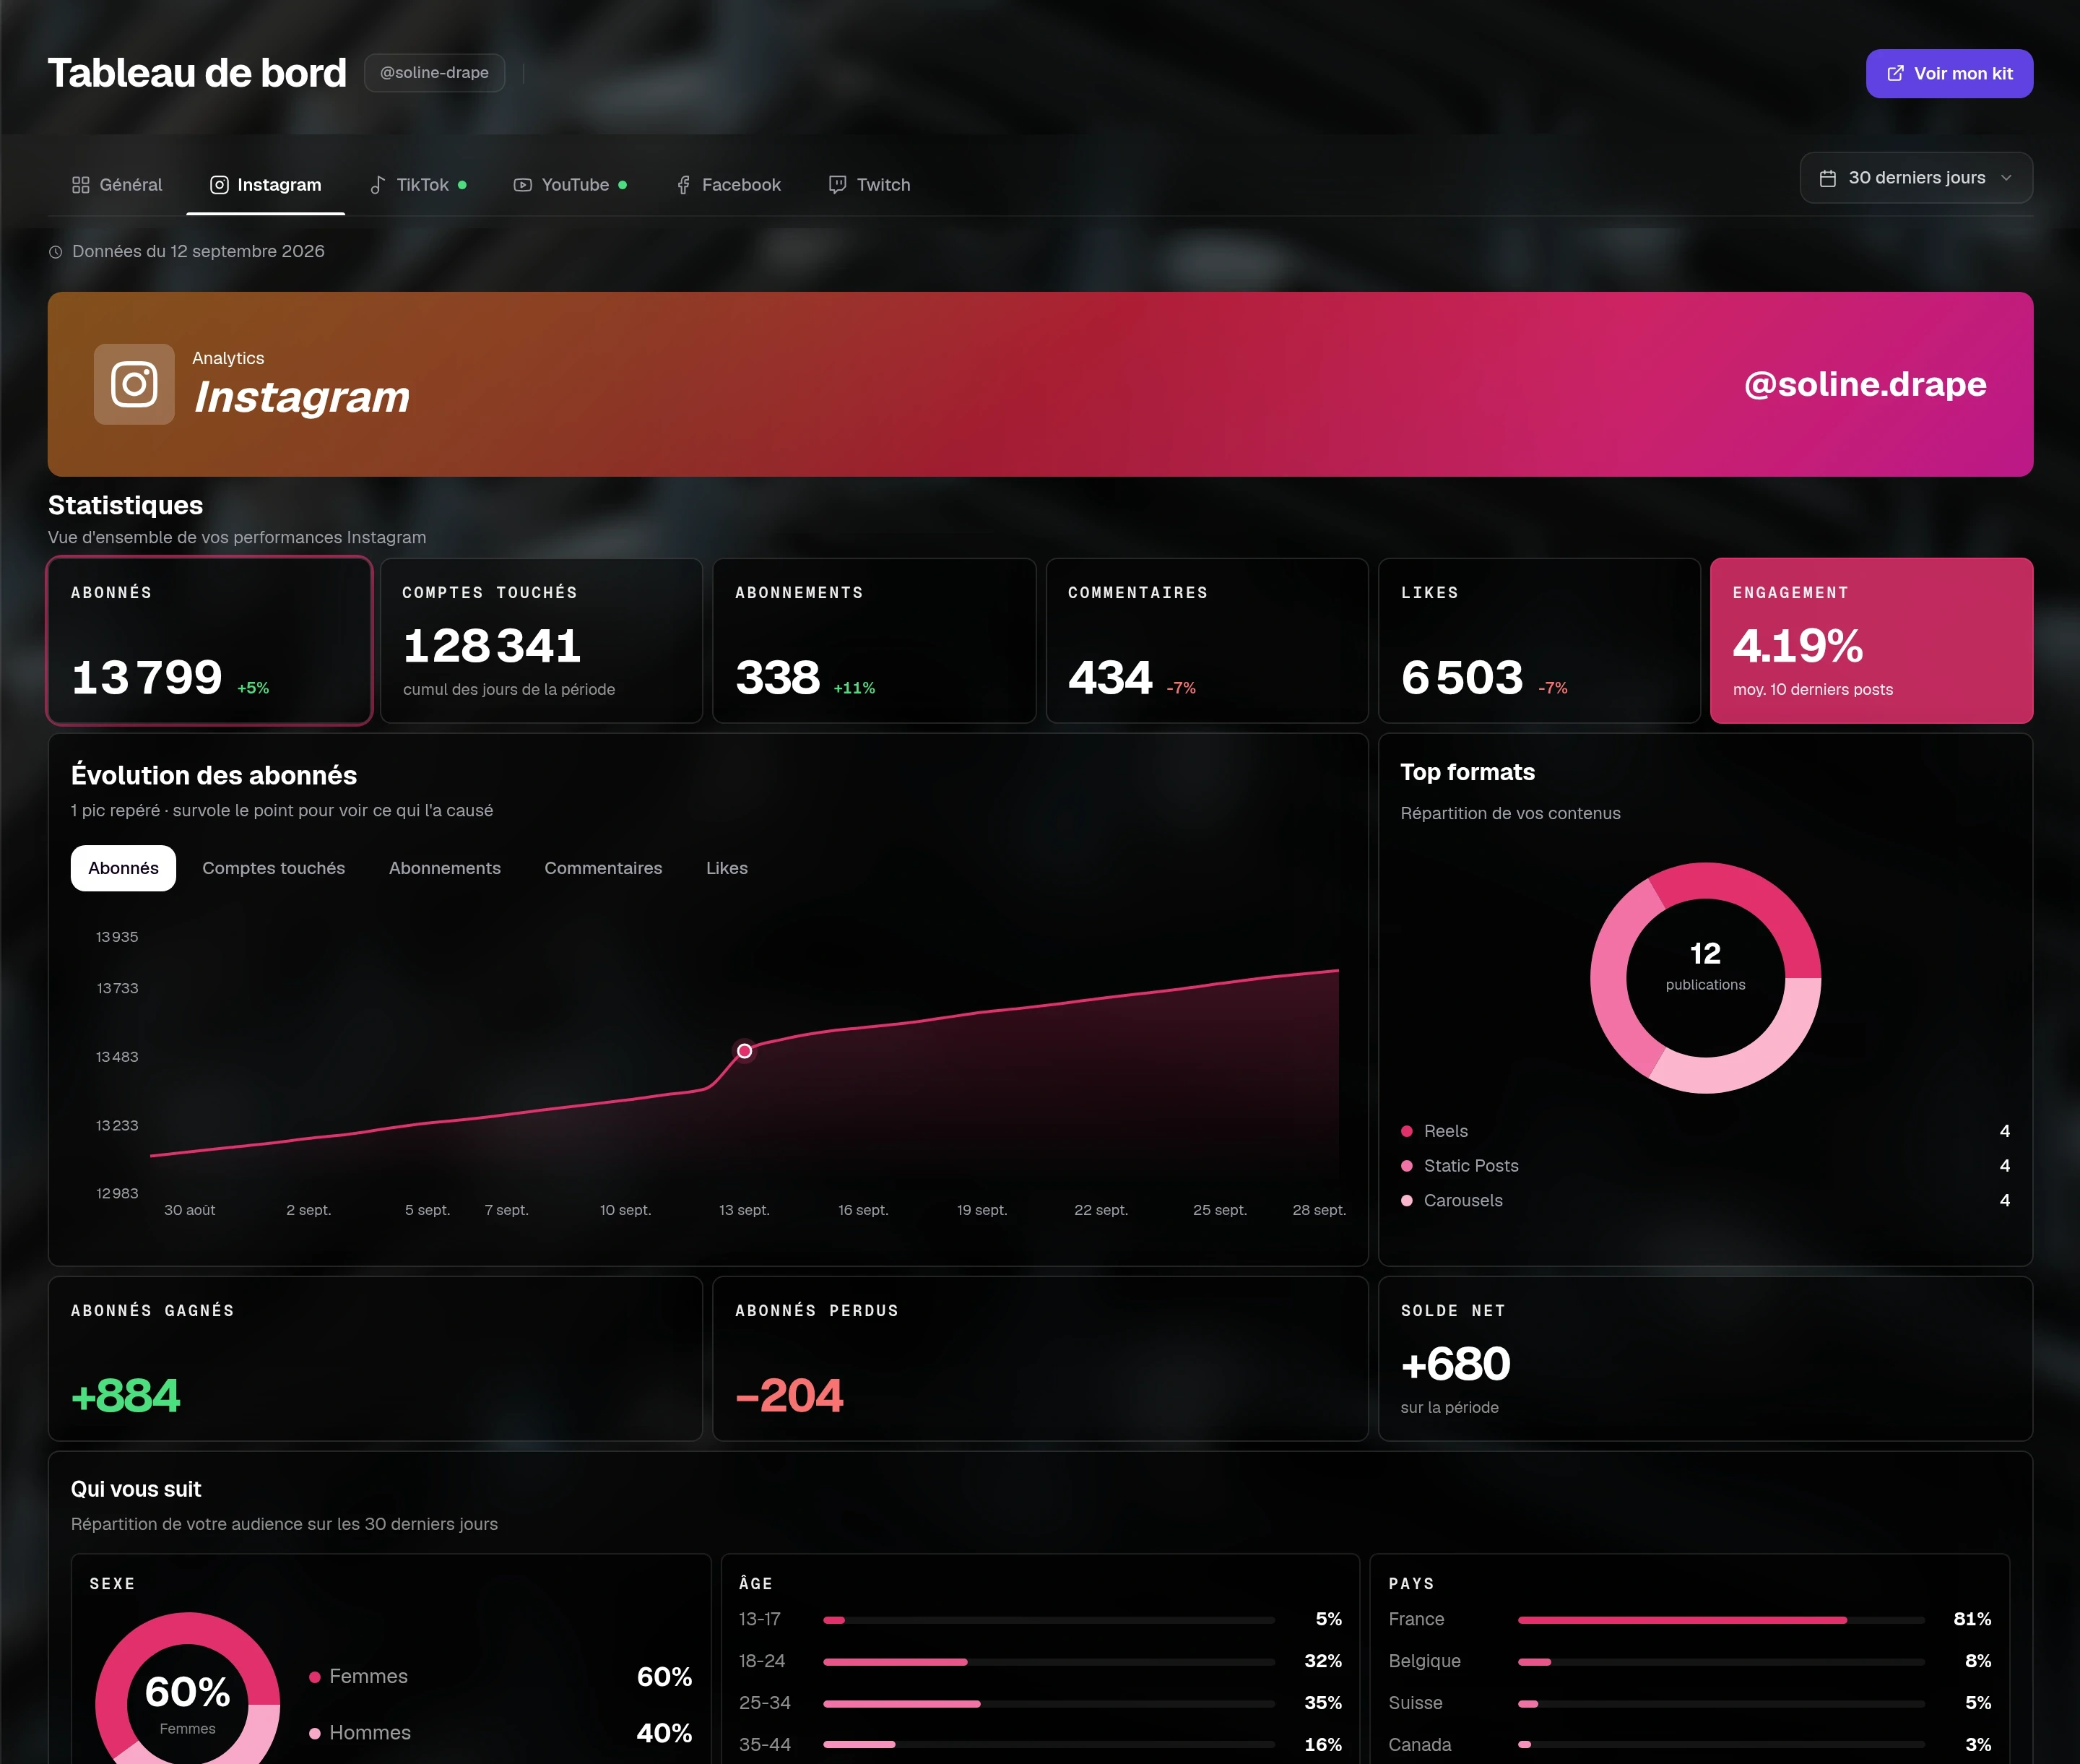Click the 12 publications donut center

[1705, 966]
